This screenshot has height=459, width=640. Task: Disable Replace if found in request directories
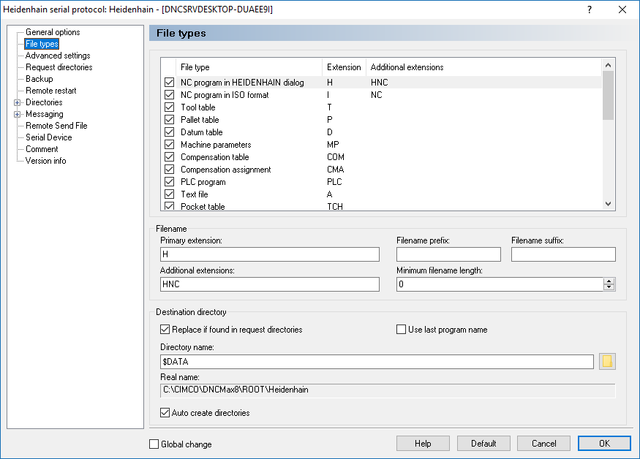[x=165, y=329]
